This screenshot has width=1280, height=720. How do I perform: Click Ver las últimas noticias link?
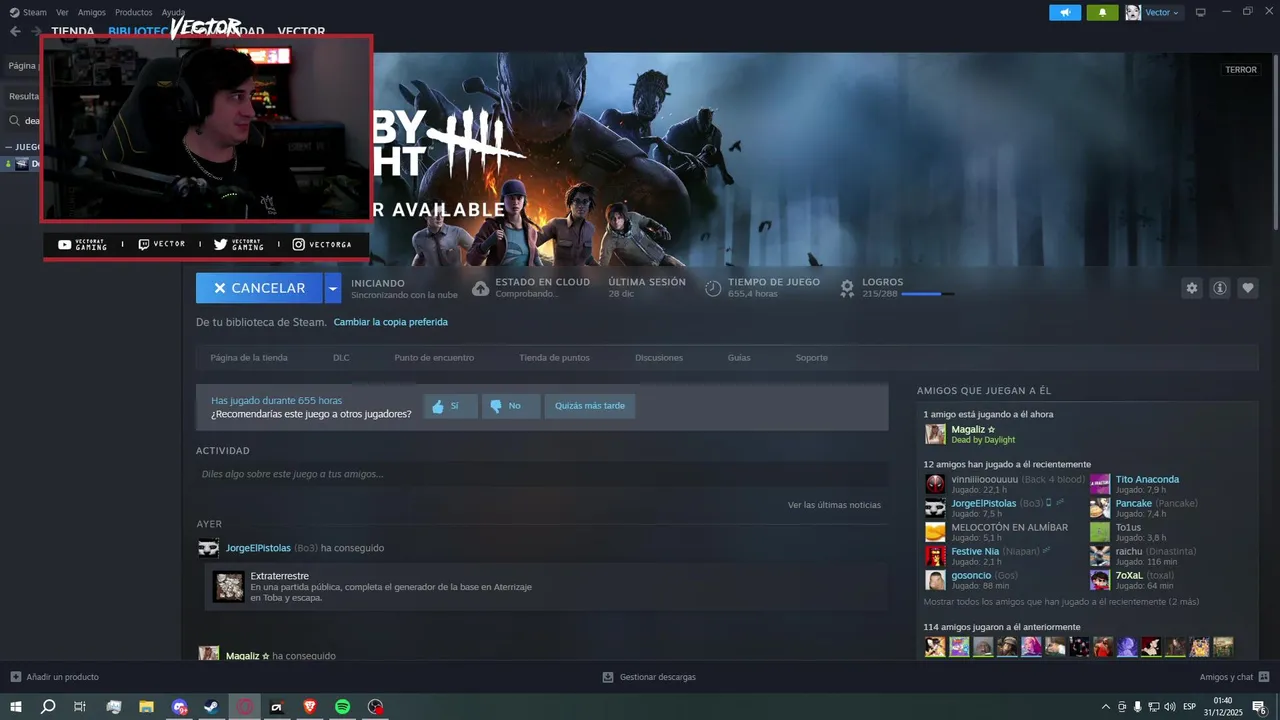click(834, 505)
